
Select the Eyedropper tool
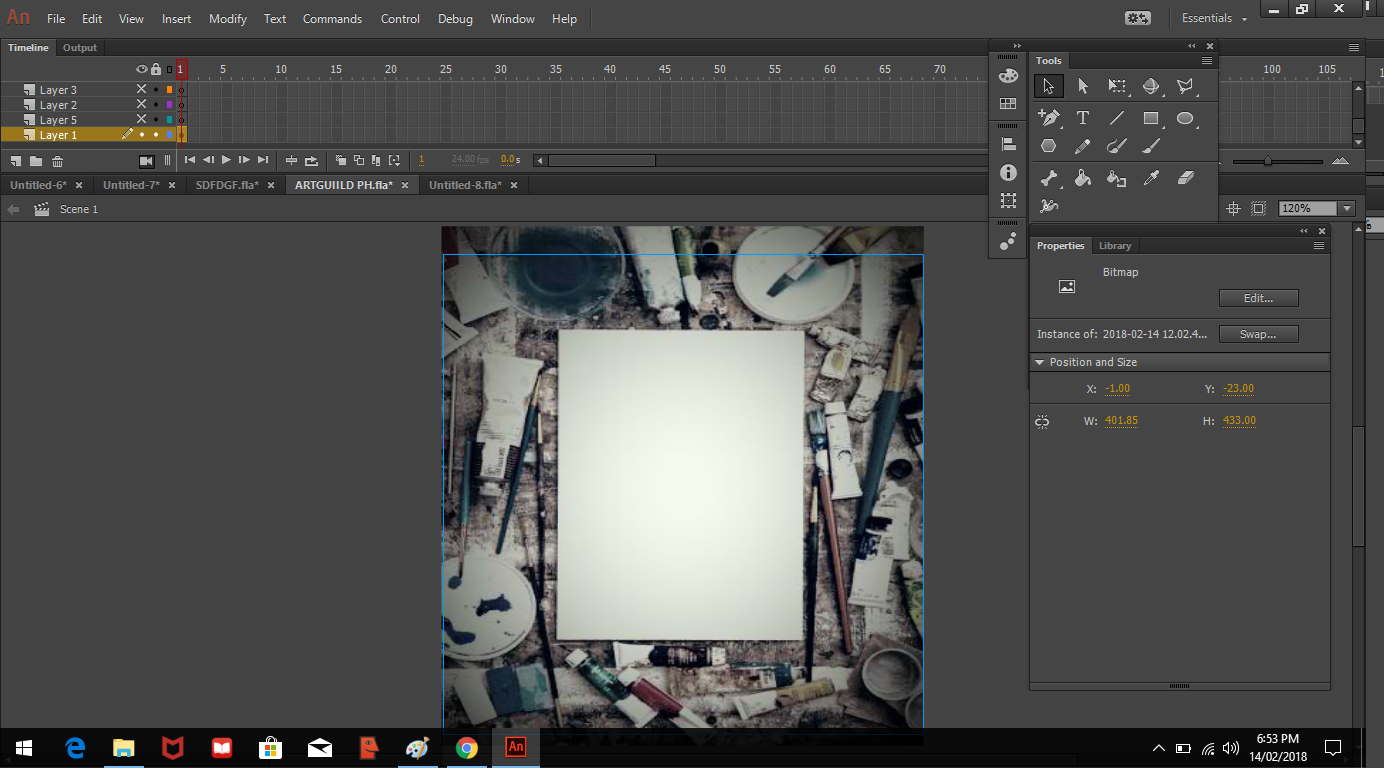tap(1151, 178)
